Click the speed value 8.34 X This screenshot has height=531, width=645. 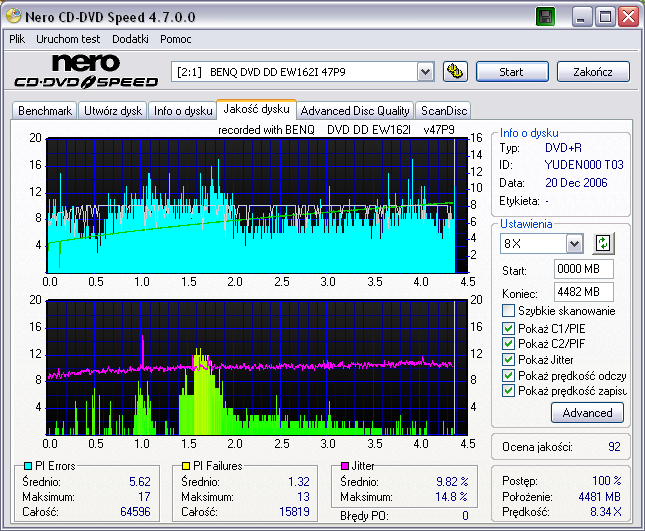[x=606, y=512]
